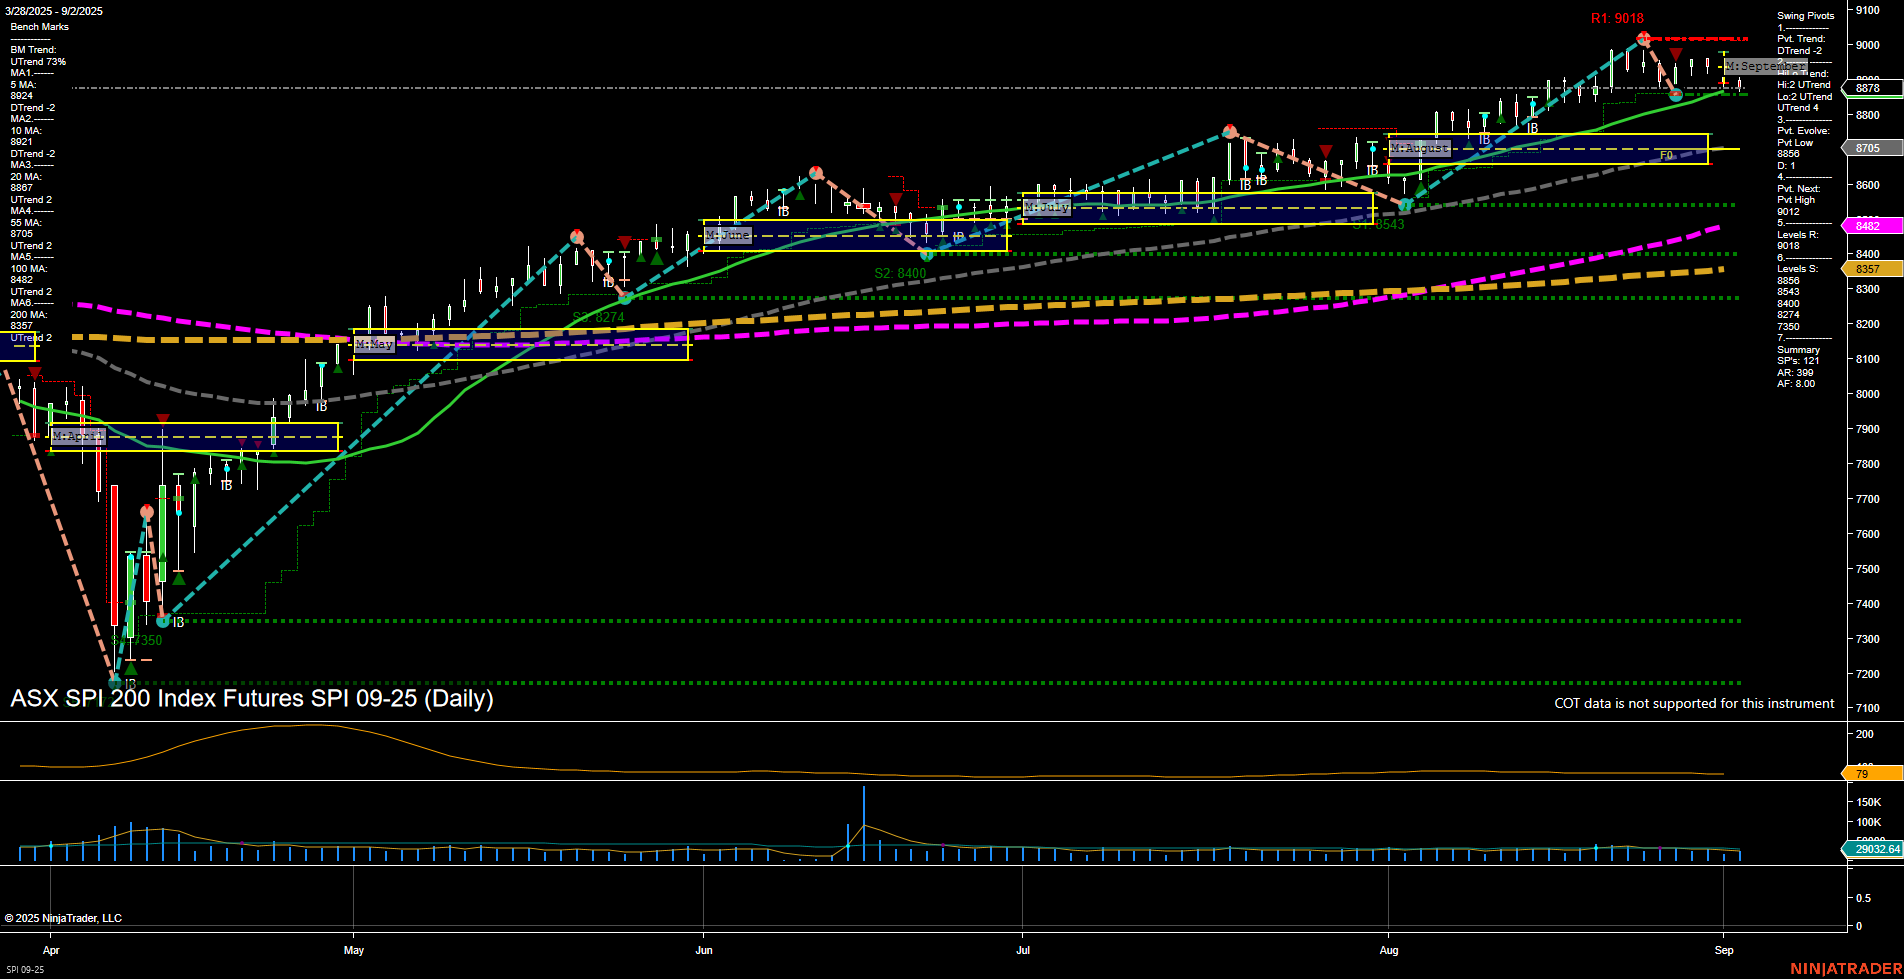Expand the Swing Pivots panel on the right
The image size is (1904, 979).
pos(1806,15)
